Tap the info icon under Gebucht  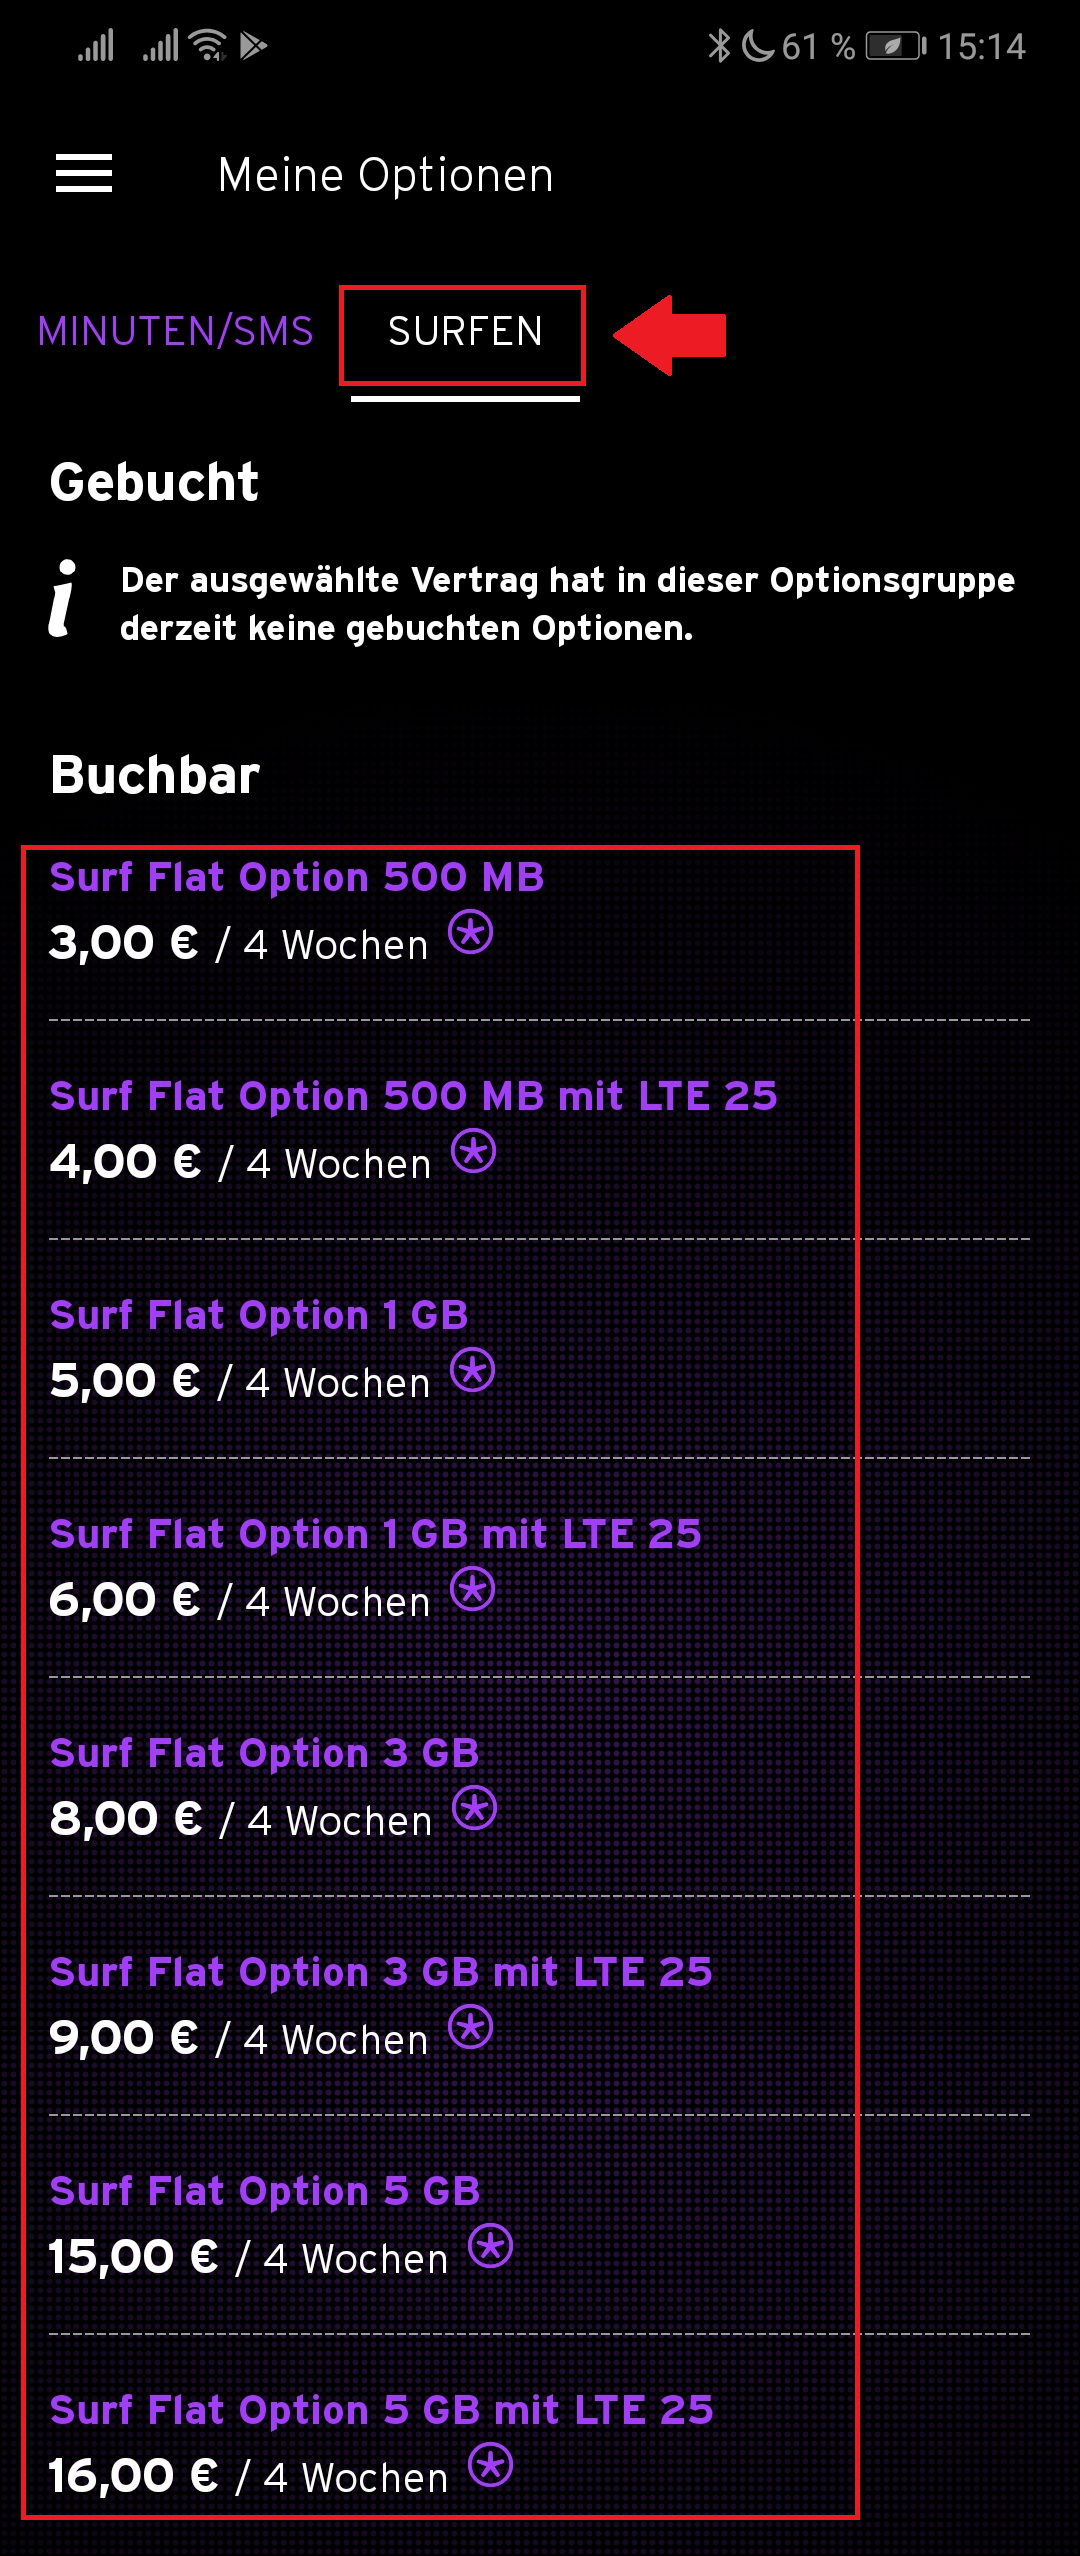64,600
